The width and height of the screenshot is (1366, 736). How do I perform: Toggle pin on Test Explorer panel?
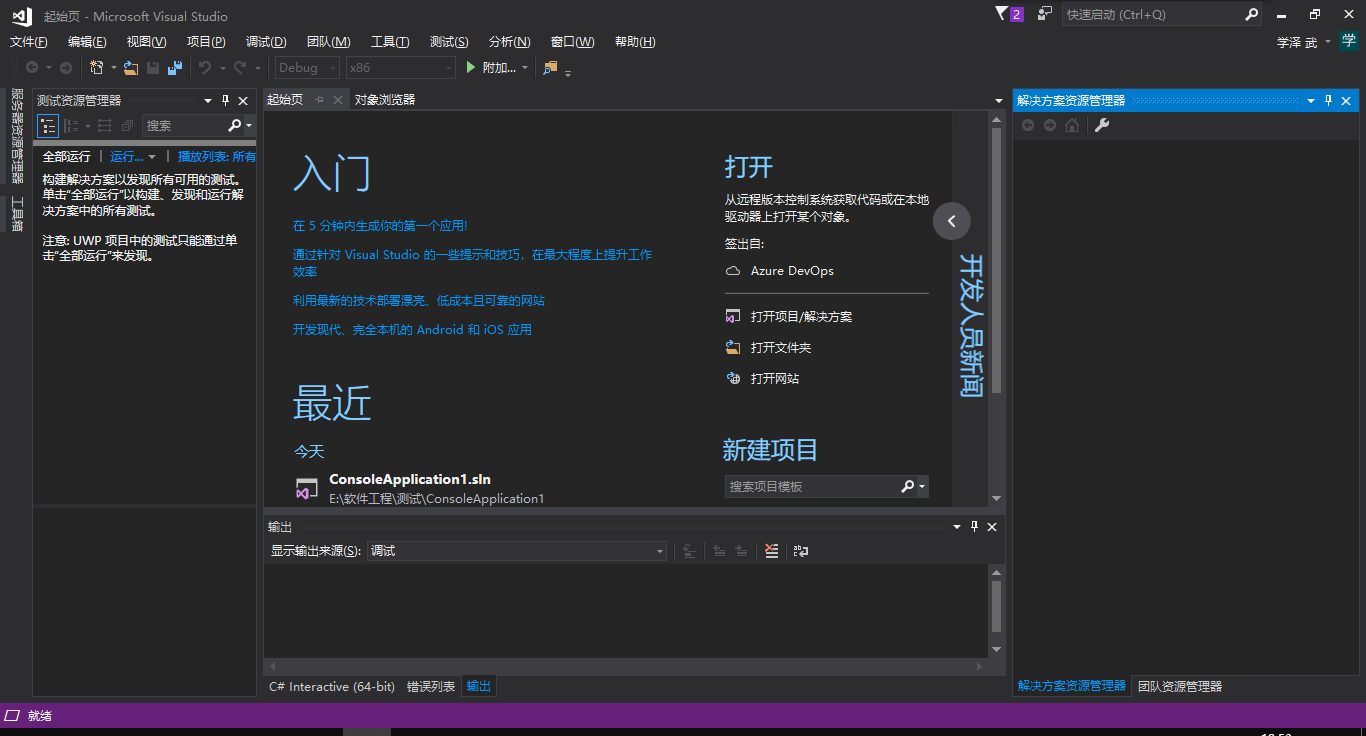click(x=225, y=101)
